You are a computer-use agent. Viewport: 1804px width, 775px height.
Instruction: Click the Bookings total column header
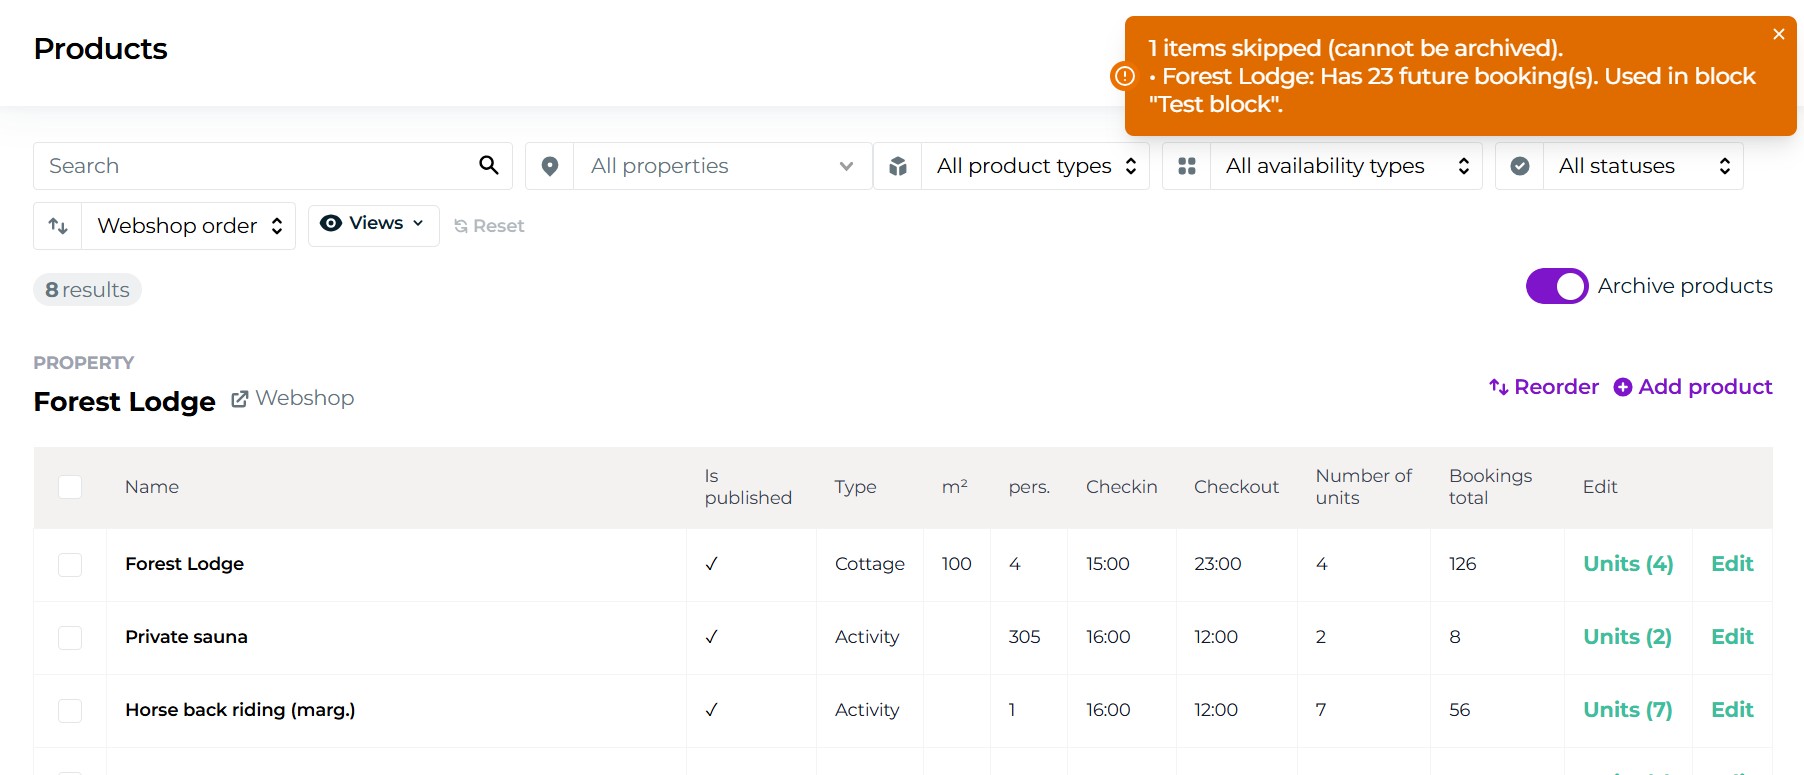(1491, 487)
